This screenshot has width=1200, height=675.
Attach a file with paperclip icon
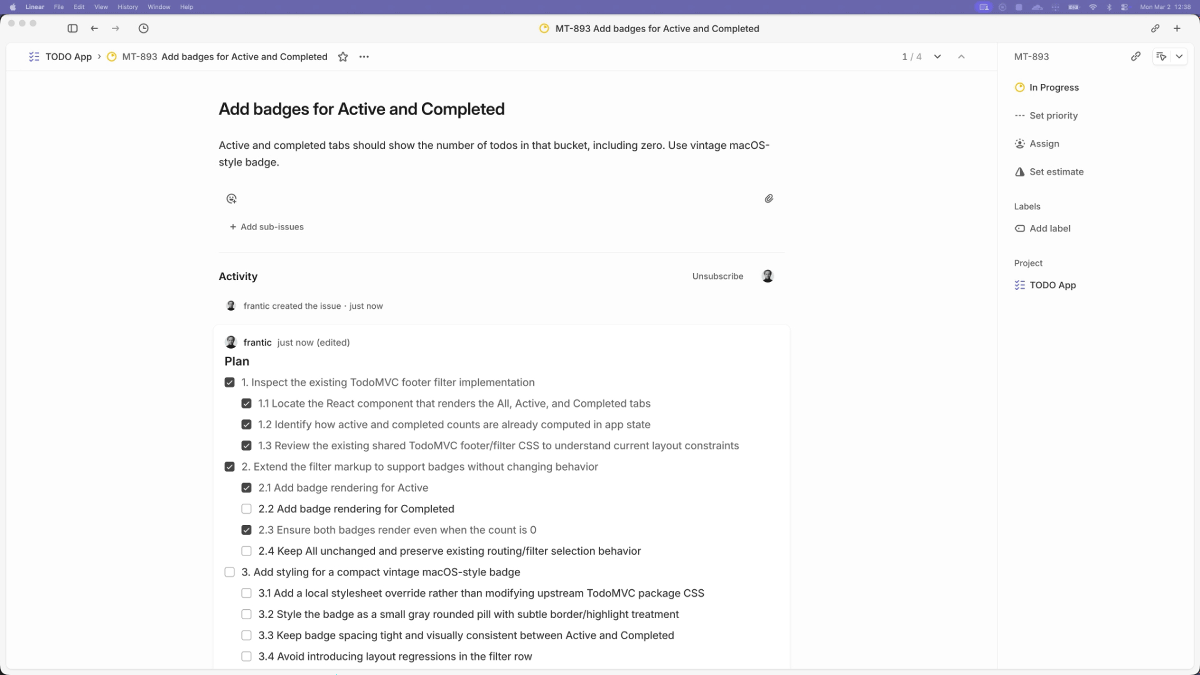pyautogui.click(x=769, y=199)
